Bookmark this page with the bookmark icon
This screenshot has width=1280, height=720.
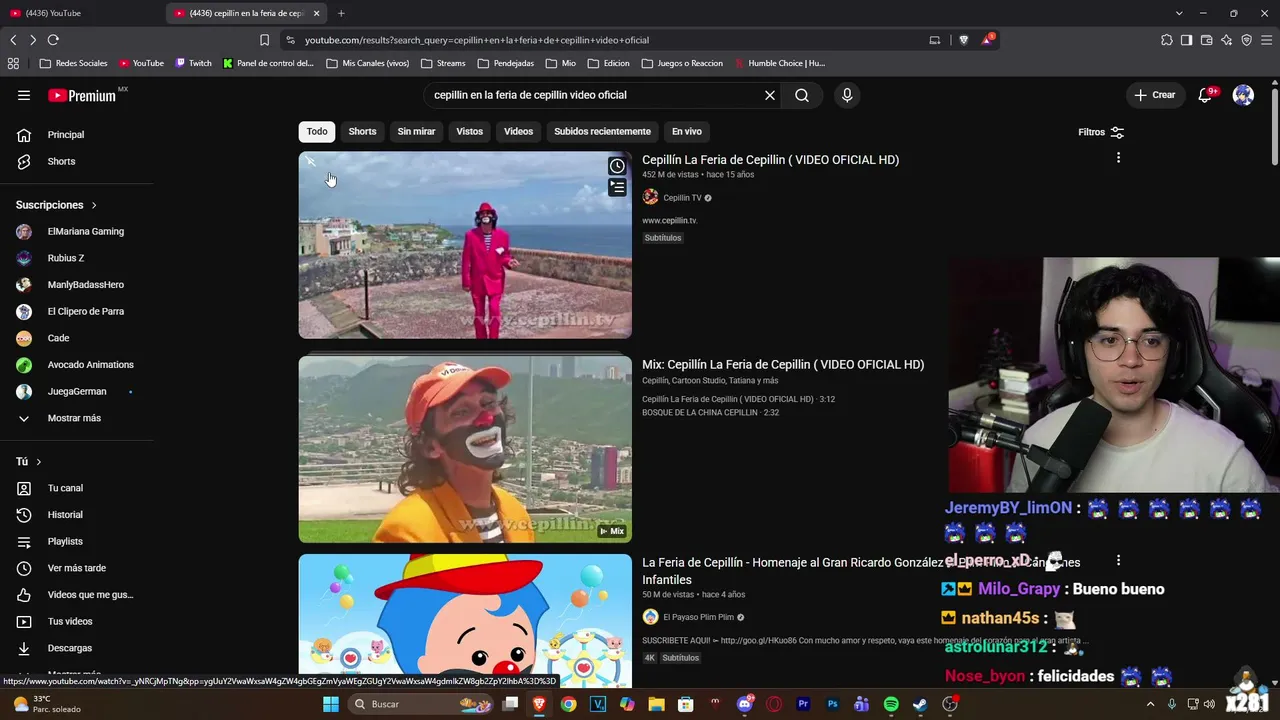[264, 40]
